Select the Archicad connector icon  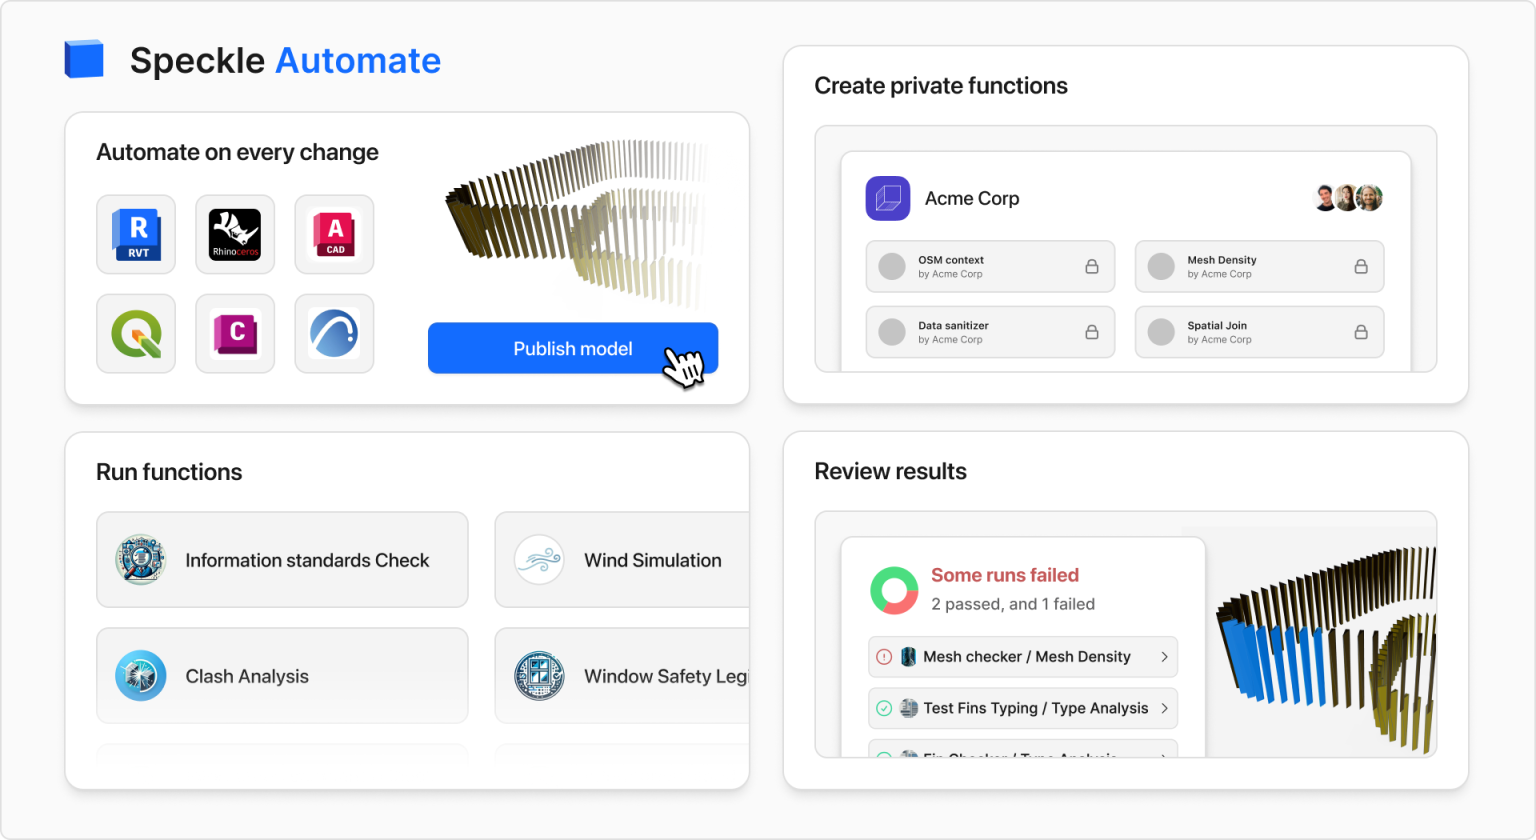334,333
